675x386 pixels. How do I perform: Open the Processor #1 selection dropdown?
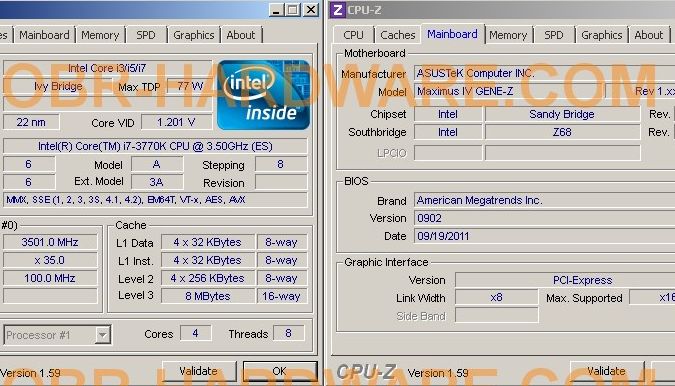click(58, 335)
